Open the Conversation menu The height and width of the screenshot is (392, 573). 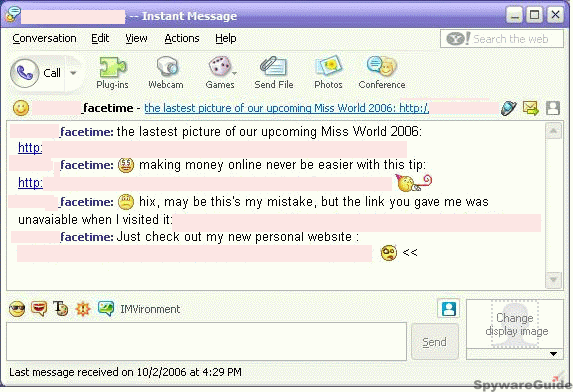coord(44,38)
